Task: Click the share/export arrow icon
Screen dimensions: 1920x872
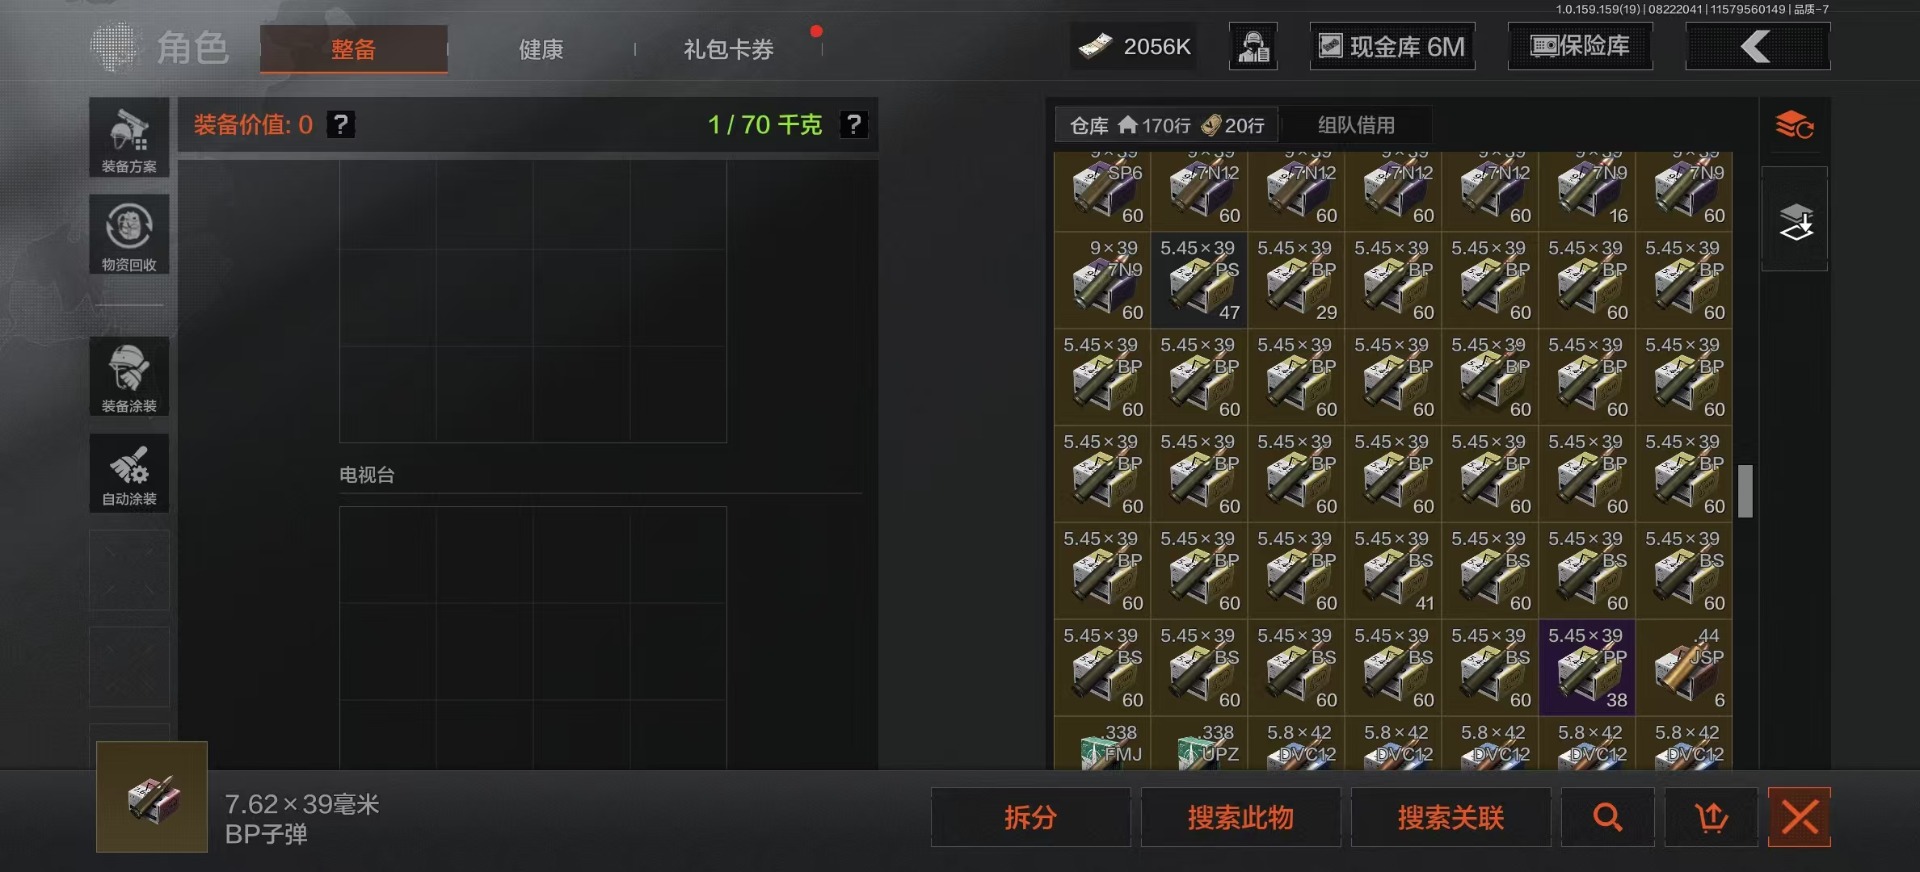Action: point(1711,818)
